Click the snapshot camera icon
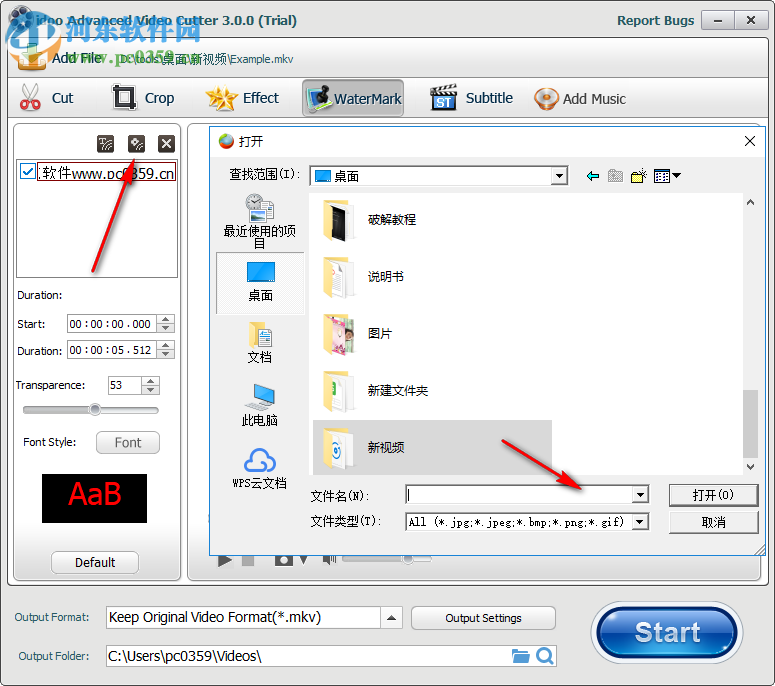This screenshot has height=686, width=775. [x=284, y=560]
